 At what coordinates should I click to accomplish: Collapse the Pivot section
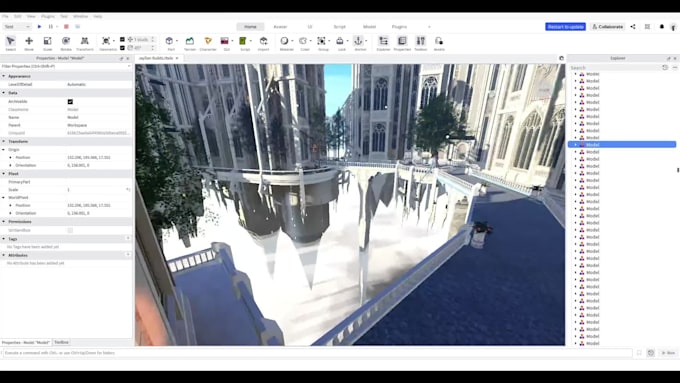(4, 173)
